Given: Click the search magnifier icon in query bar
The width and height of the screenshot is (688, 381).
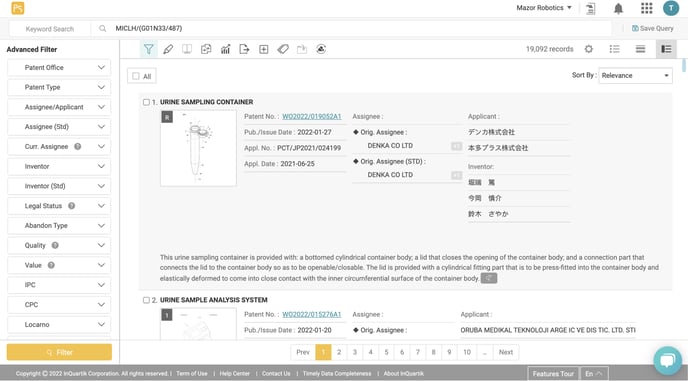Looking at the screenshot, I should 102,29.
